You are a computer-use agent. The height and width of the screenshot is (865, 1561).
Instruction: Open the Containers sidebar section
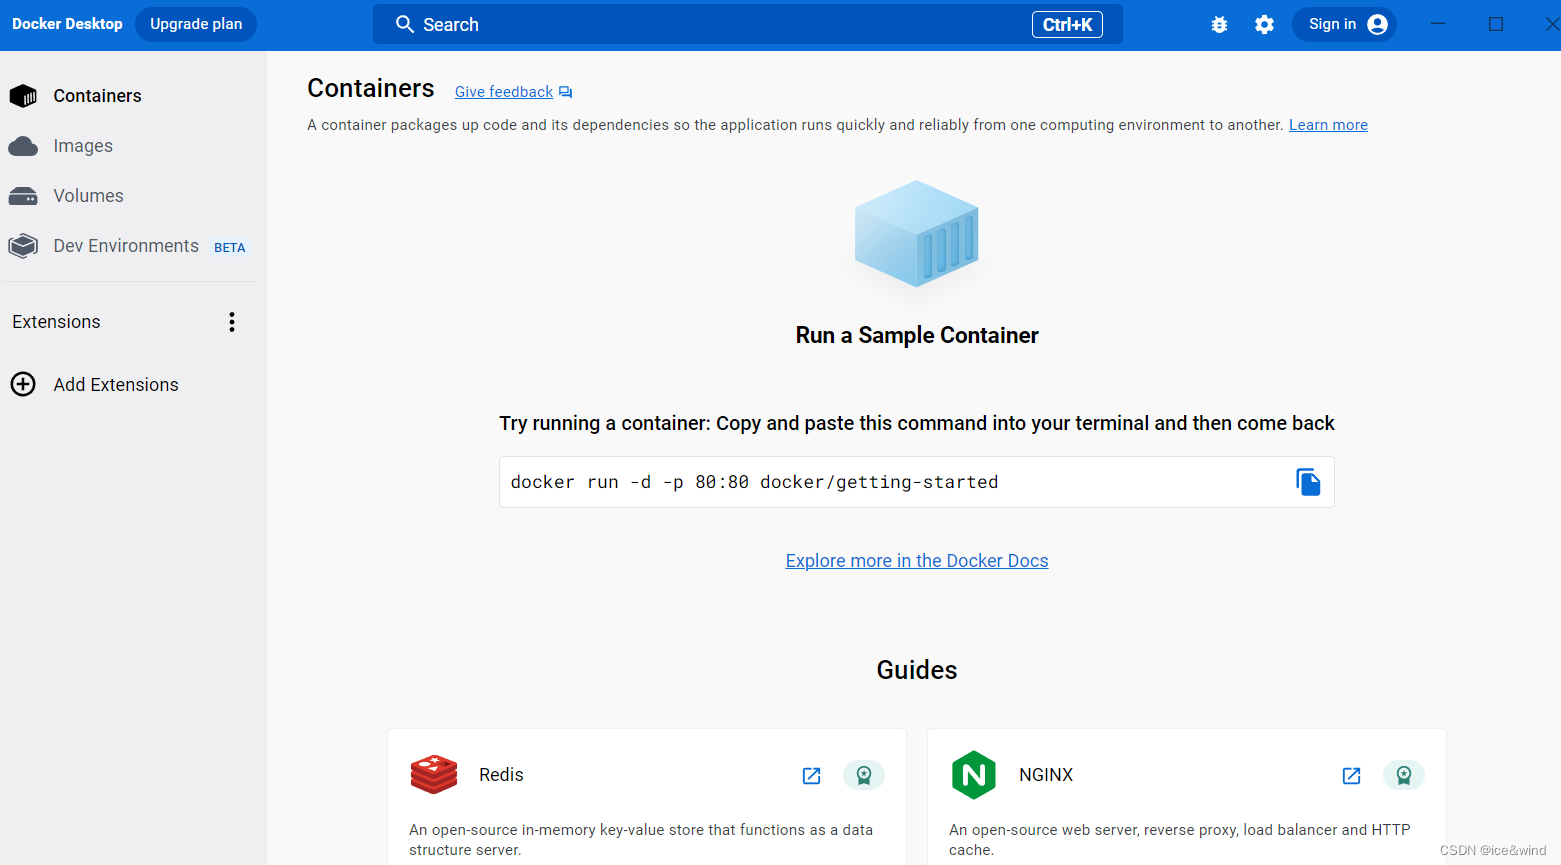click(x=97, y=96)
